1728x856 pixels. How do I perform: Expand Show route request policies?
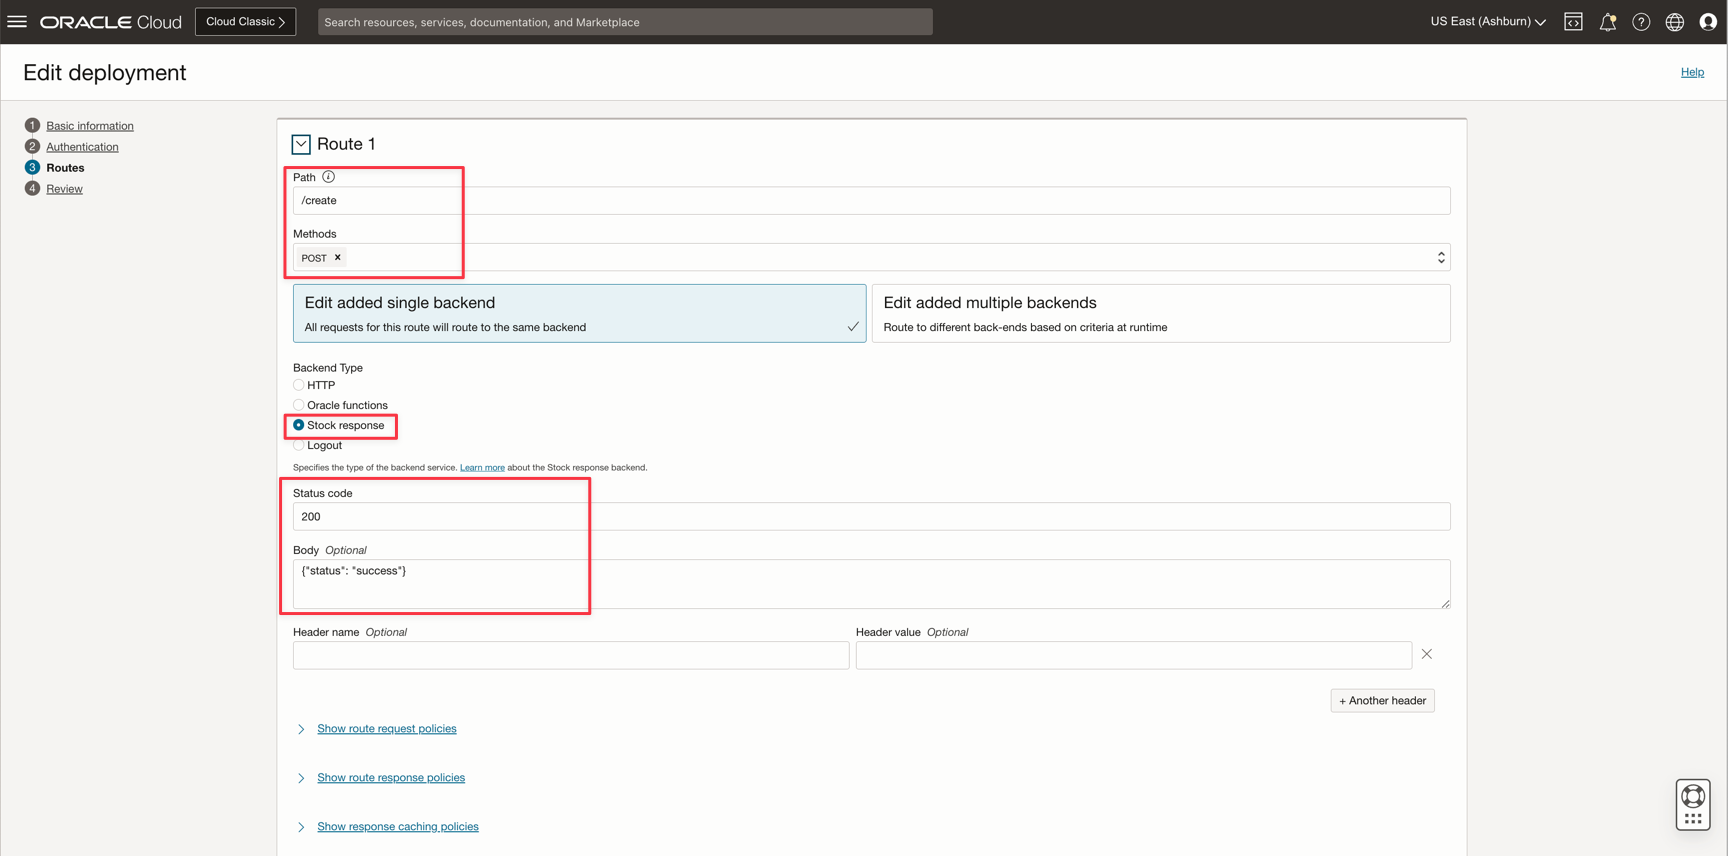pyautogui.click(x=386, y=729)
